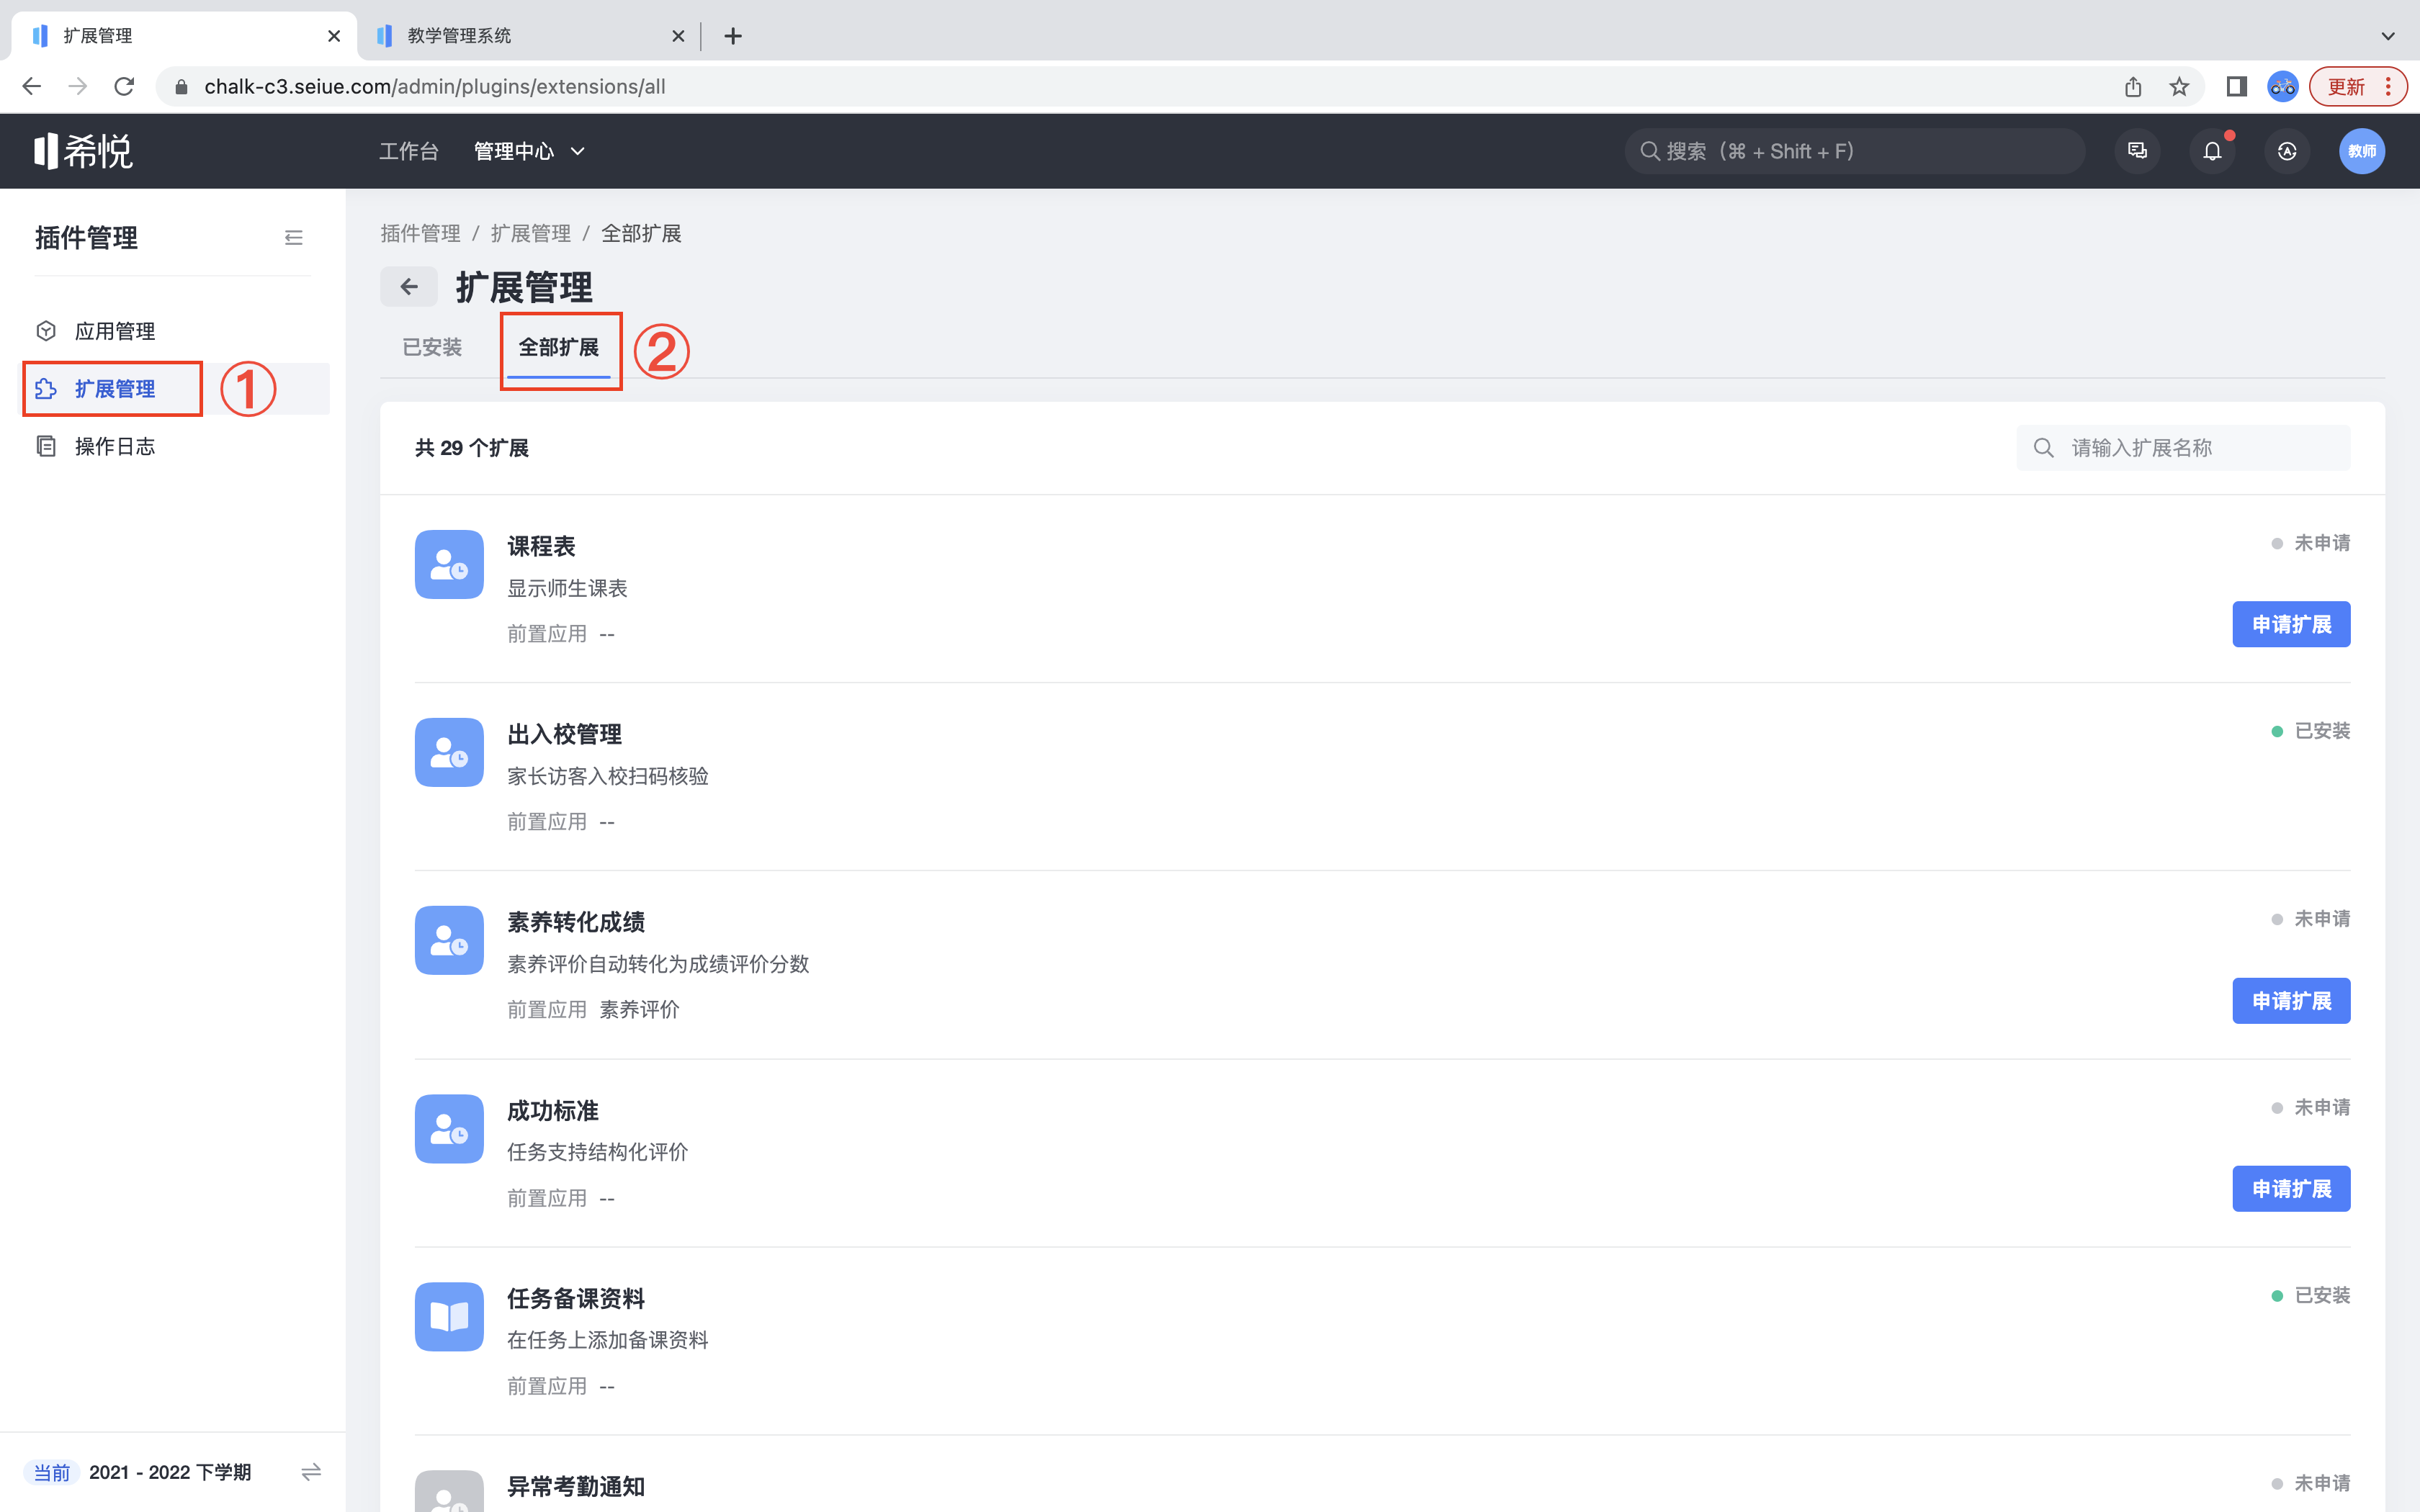Click the 任务备课资料 title text
This screenshot has width=2420, height=1512.
576,1299
